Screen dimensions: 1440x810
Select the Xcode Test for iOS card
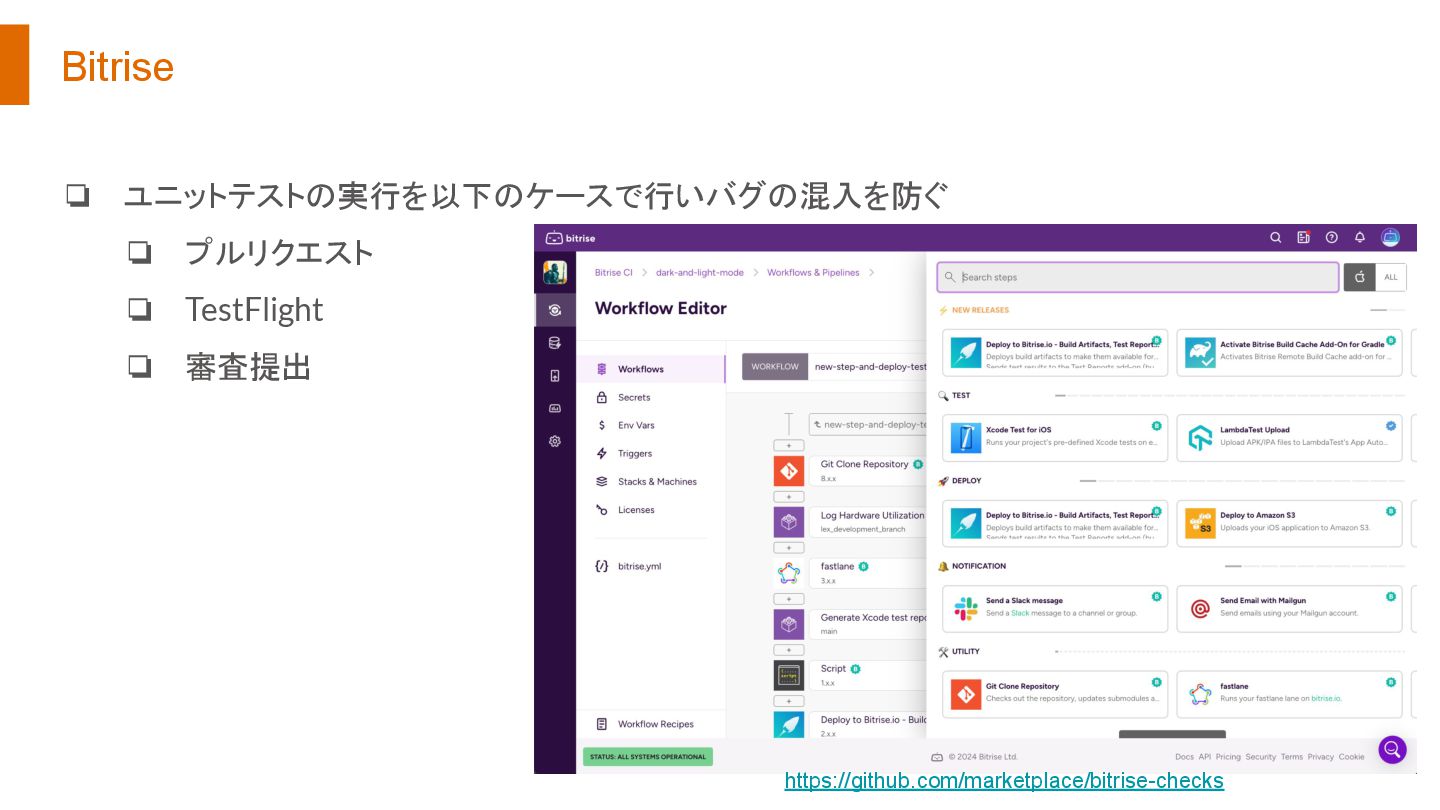coord(1055,438)
